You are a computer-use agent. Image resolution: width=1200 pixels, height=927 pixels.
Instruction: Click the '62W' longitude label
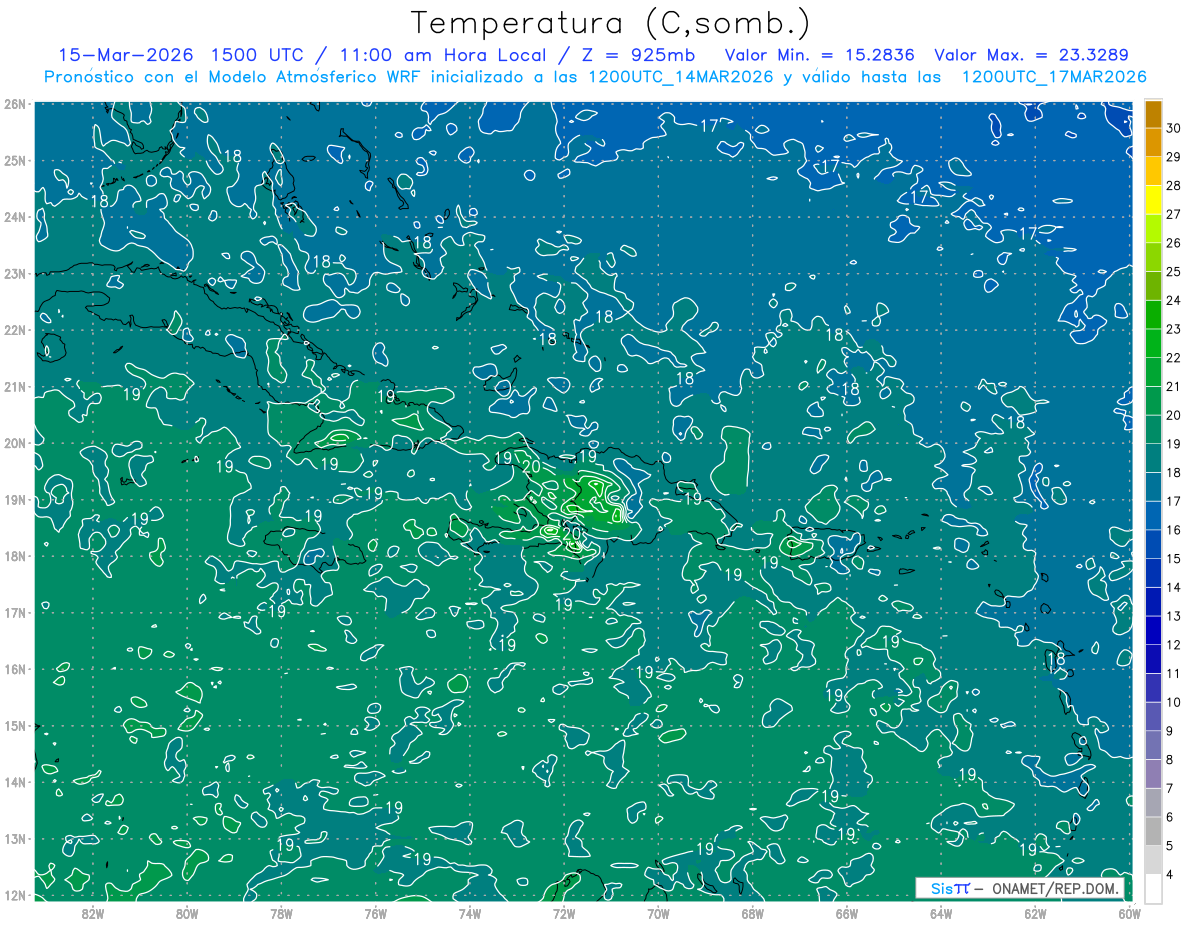click(x=1036, y=913)
